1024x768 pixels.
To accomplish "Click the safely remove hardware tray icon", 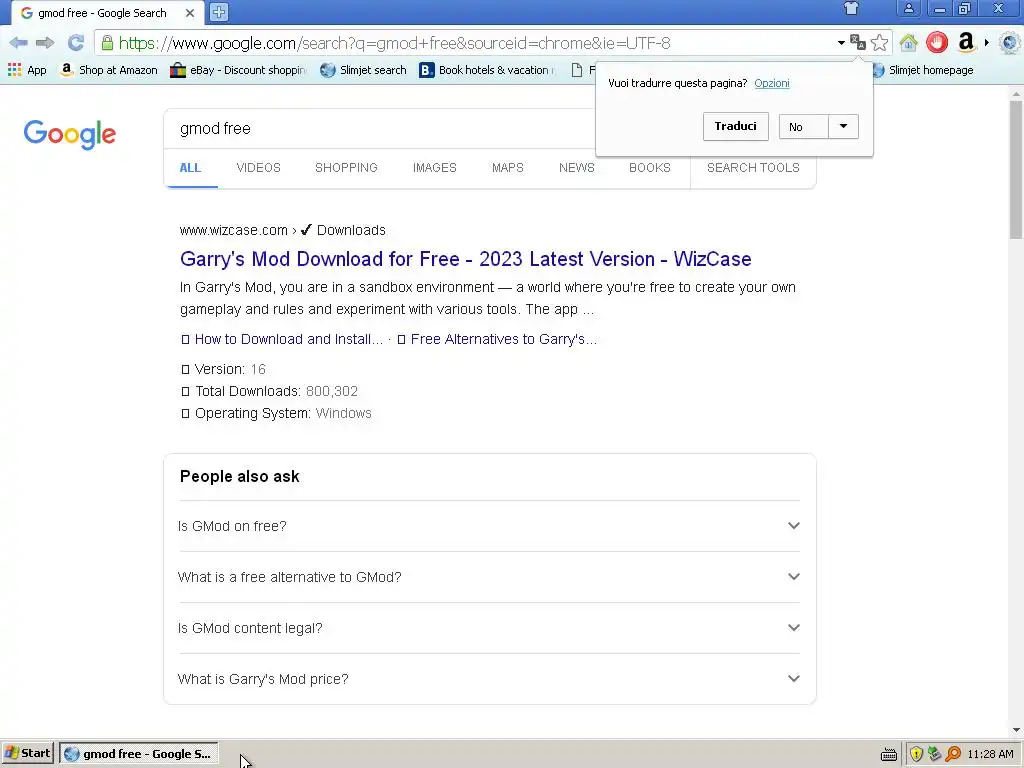I will pyautogui.click(x=935, y=754).
